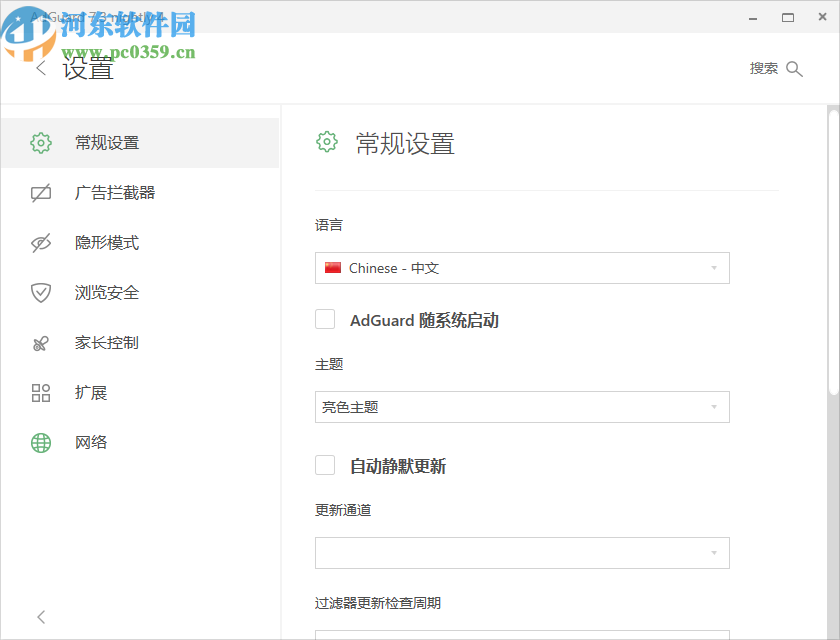Click the 搜索 search magnifier icon
840x640 pixels.
point(795,68)
